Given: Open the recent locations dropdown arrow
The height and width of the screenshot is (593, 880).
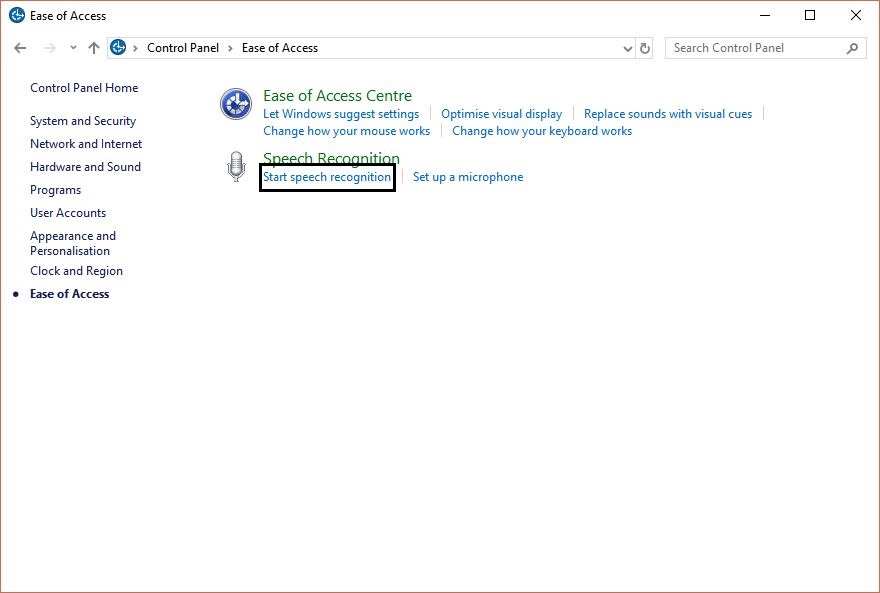Looking at the screenshot, I should coord(73,48).
